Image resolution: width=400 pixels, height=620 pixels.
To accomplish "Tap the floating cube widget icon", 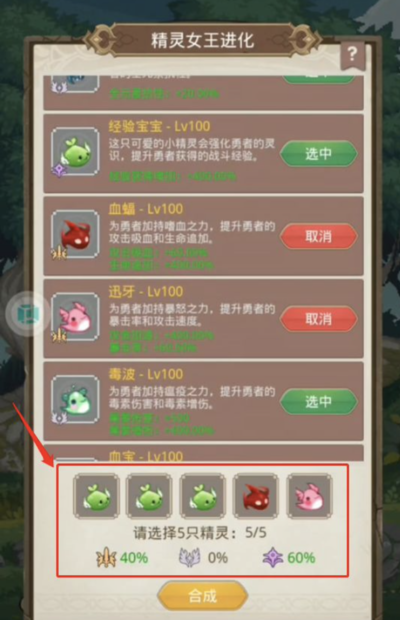I will tap(28, 314).
